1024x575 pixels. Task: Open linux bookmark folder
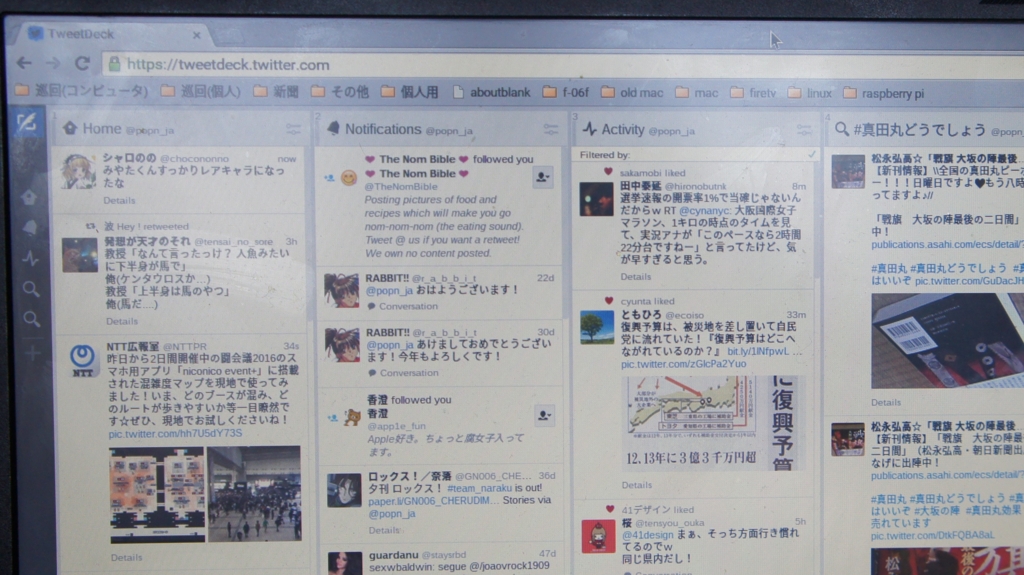tap(810, 93)
